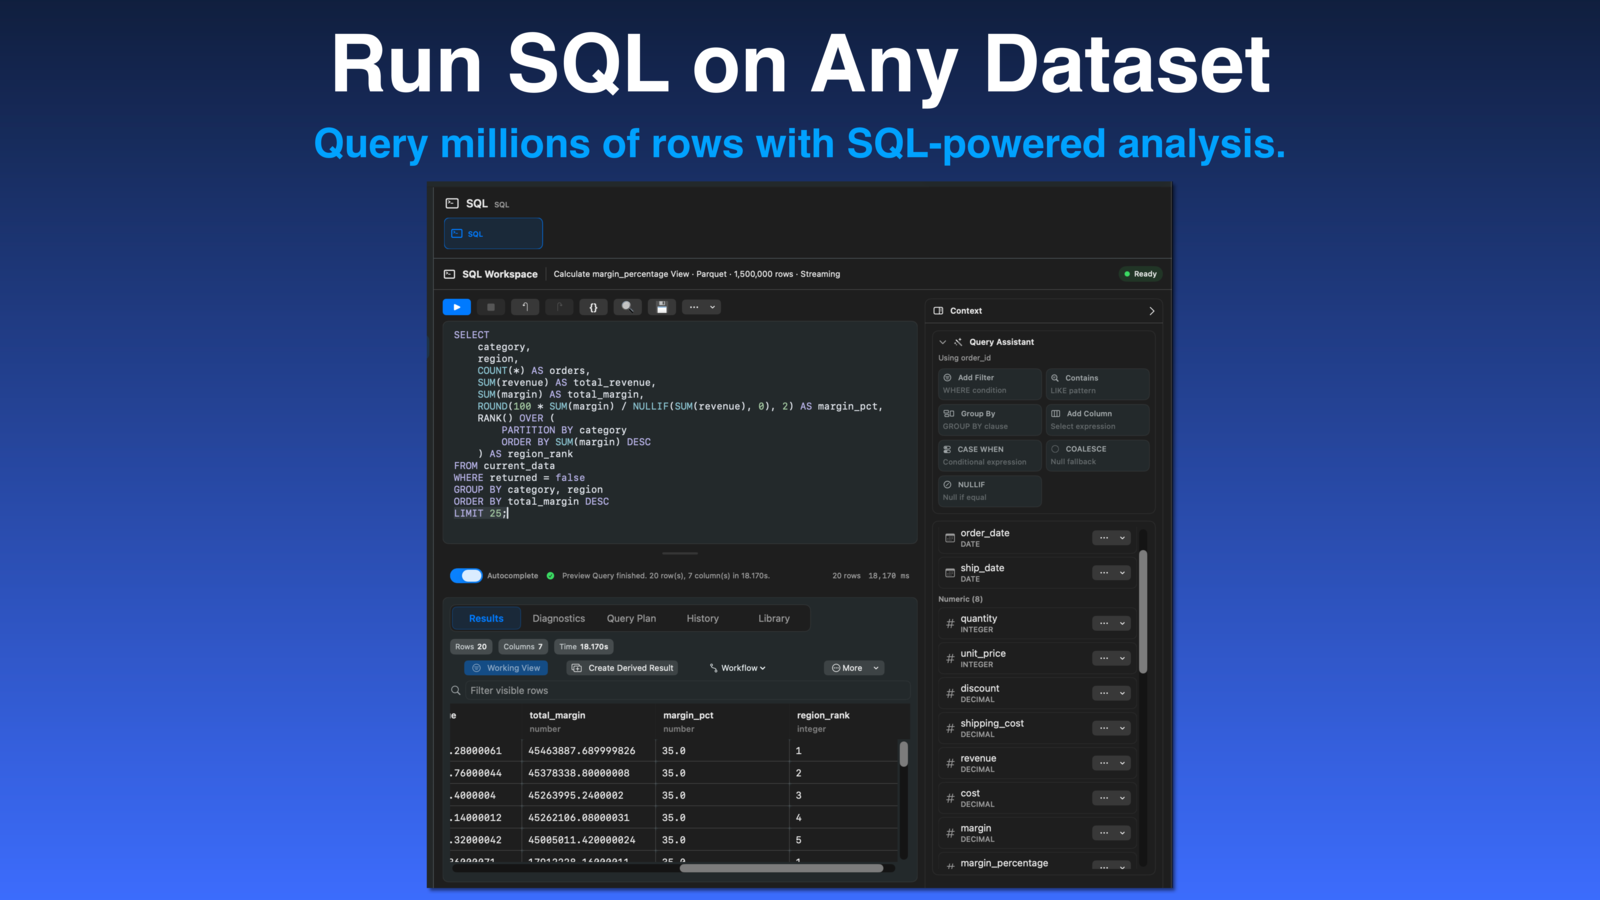Open the search magnifier tool
The height and width of the screenshot is (900, 1600).
tap(627, 307)
